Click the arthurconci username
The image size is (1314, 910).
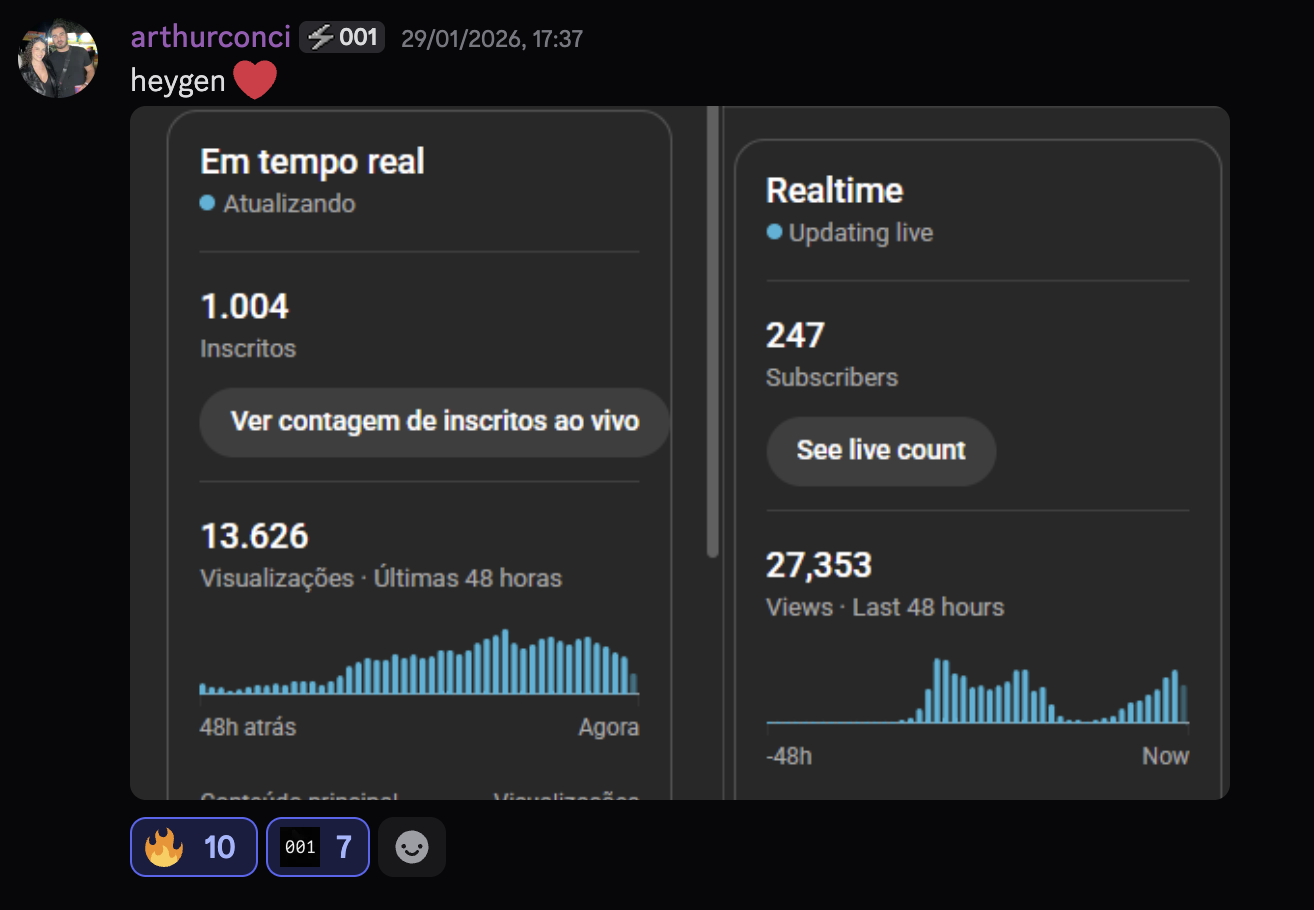[x=210, y=38]
